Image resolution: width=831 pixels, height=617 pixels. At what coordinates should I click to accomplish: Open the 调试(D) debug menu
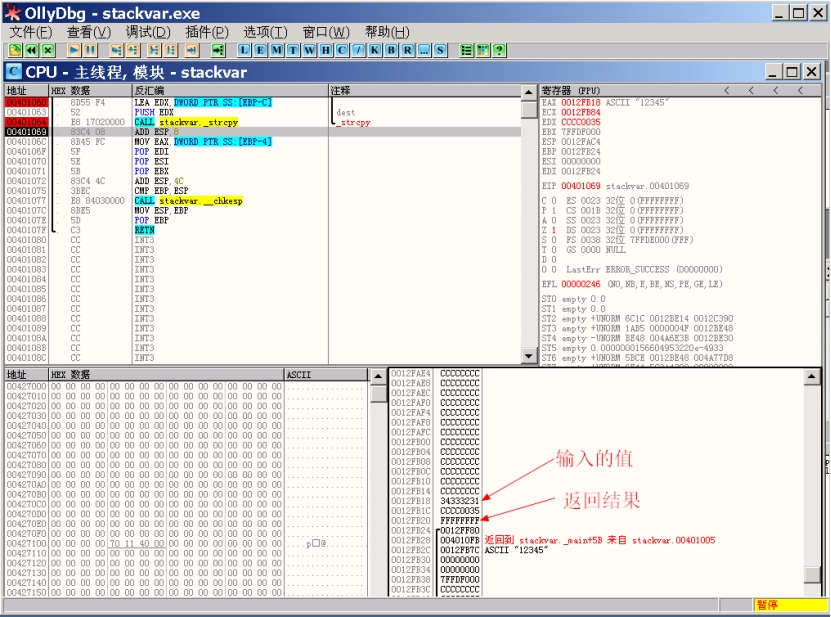[145, 32]
